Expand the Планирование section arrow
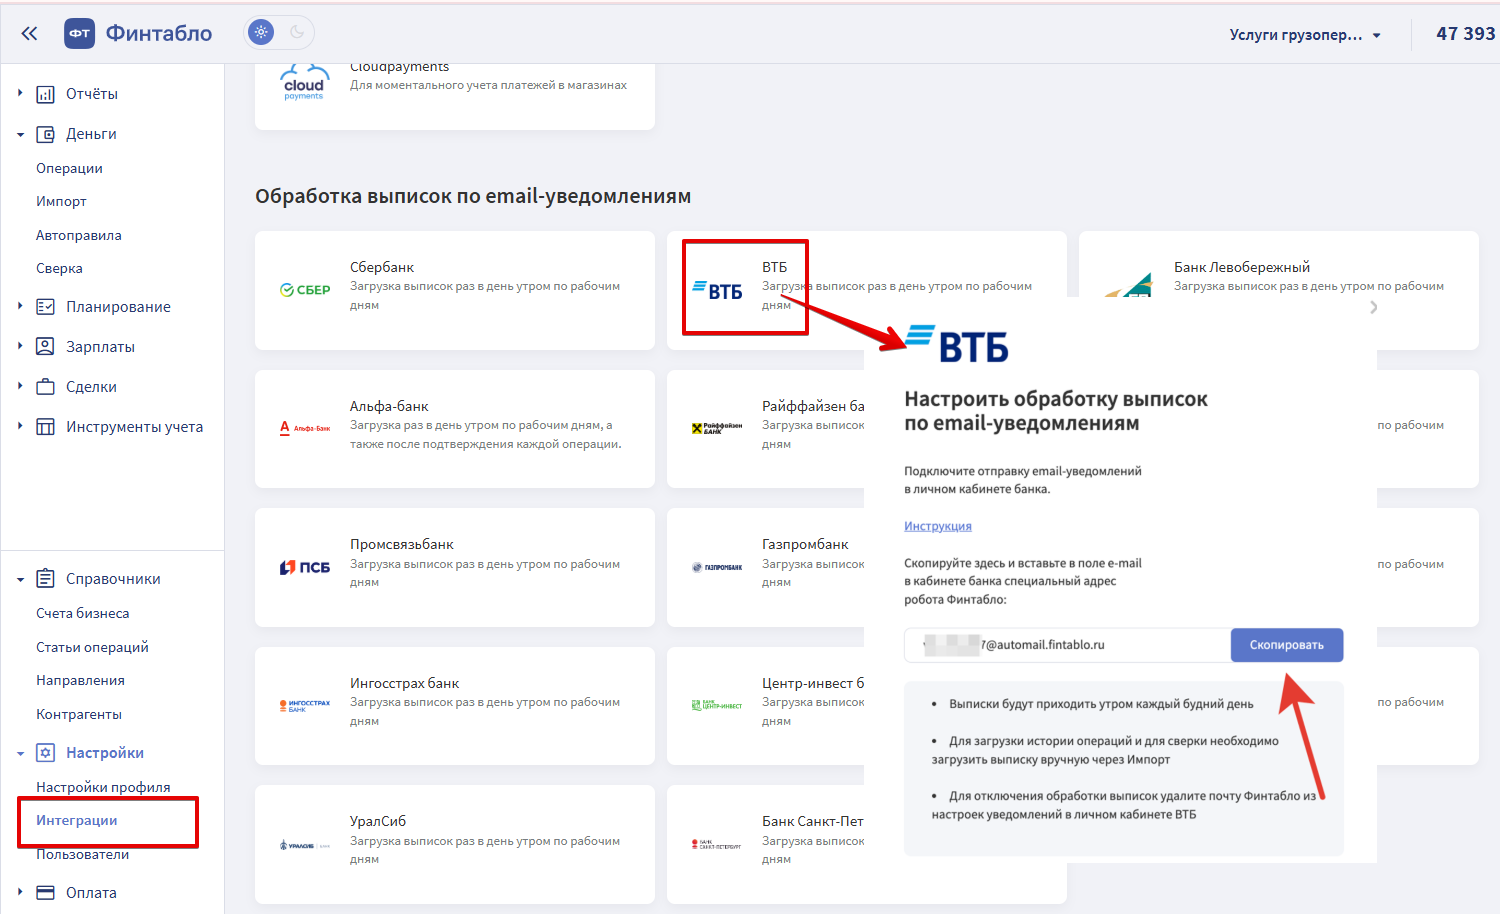 click(x=20, y=306)
